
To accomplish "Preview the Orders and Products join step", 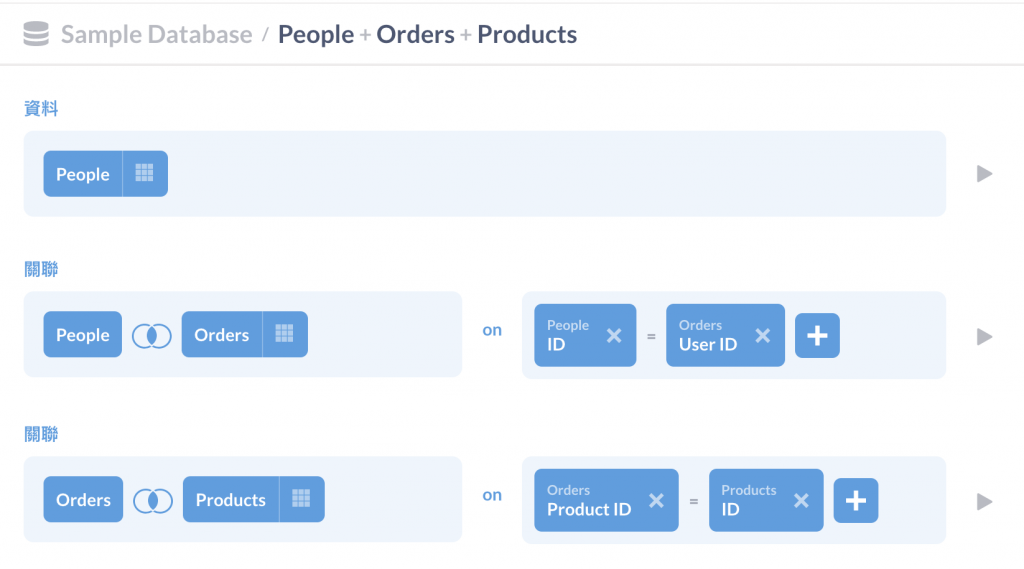I will pos(984,500).
